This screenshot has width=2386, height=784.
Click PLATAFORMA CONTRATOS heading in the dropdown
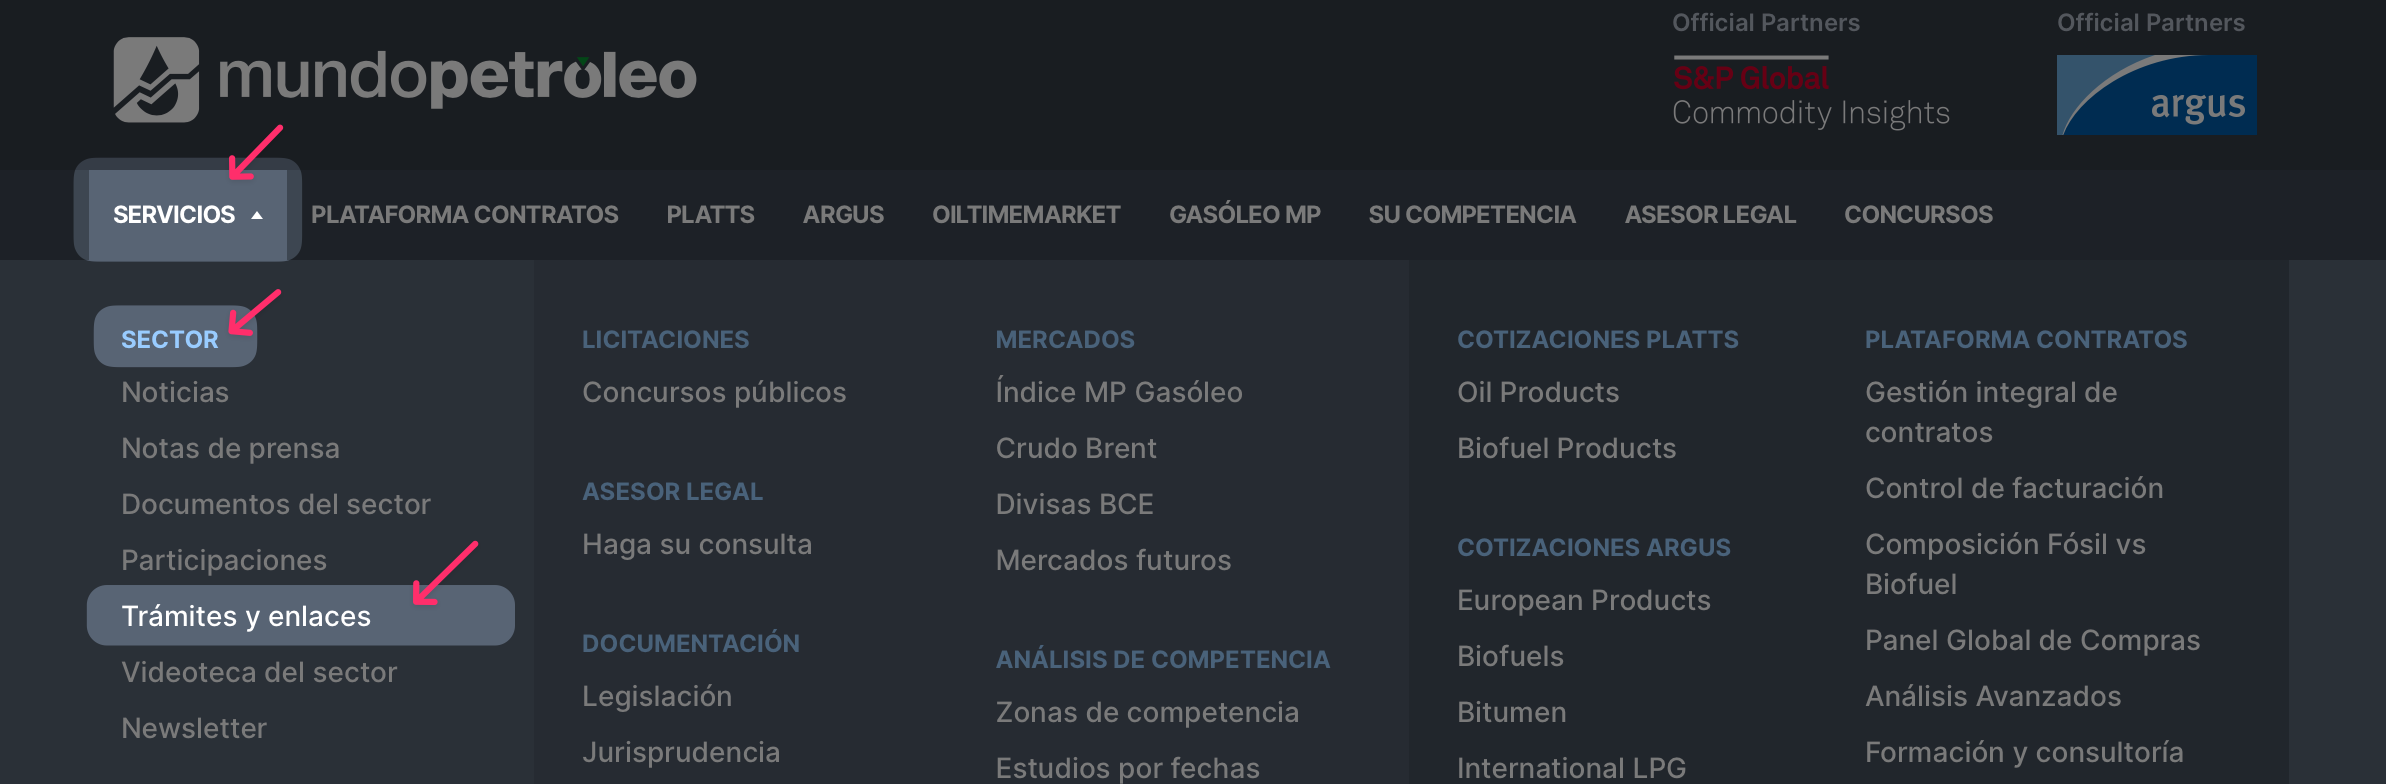2026,339
